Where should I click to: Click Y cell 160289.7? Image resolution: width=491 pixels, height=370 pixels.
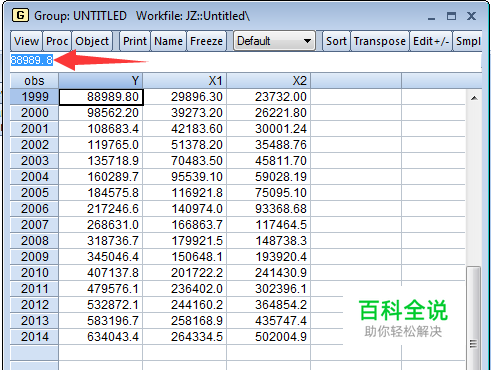coord(101,177)
